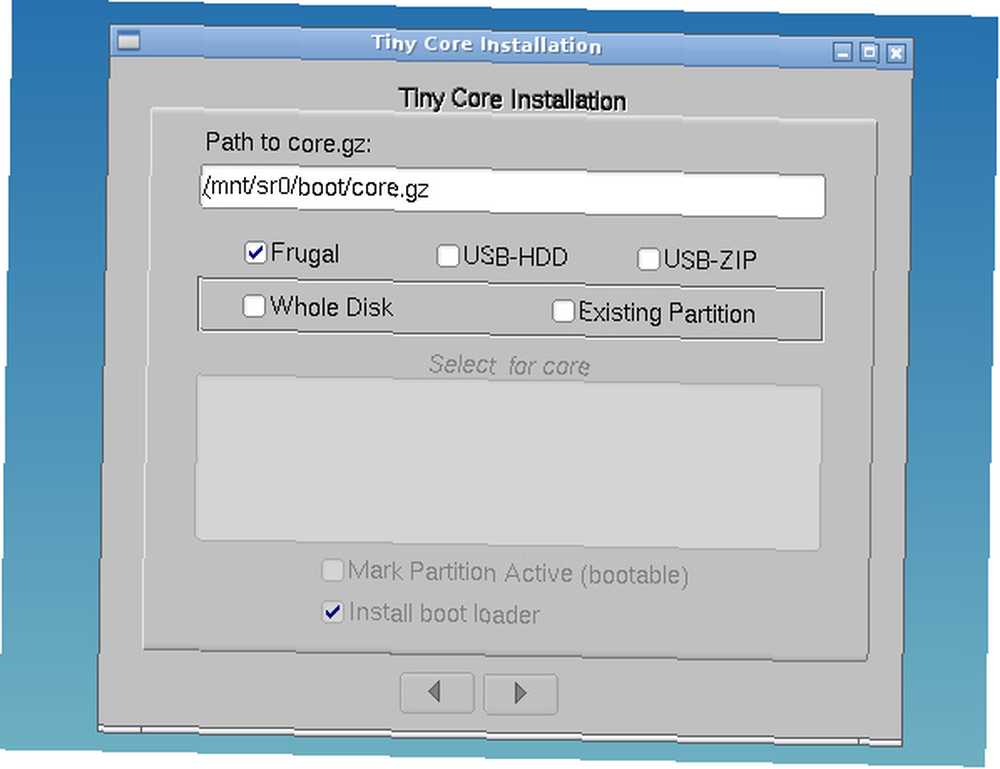
Task: Uncheck the Frugal checkbox
Action: point(255,253)
